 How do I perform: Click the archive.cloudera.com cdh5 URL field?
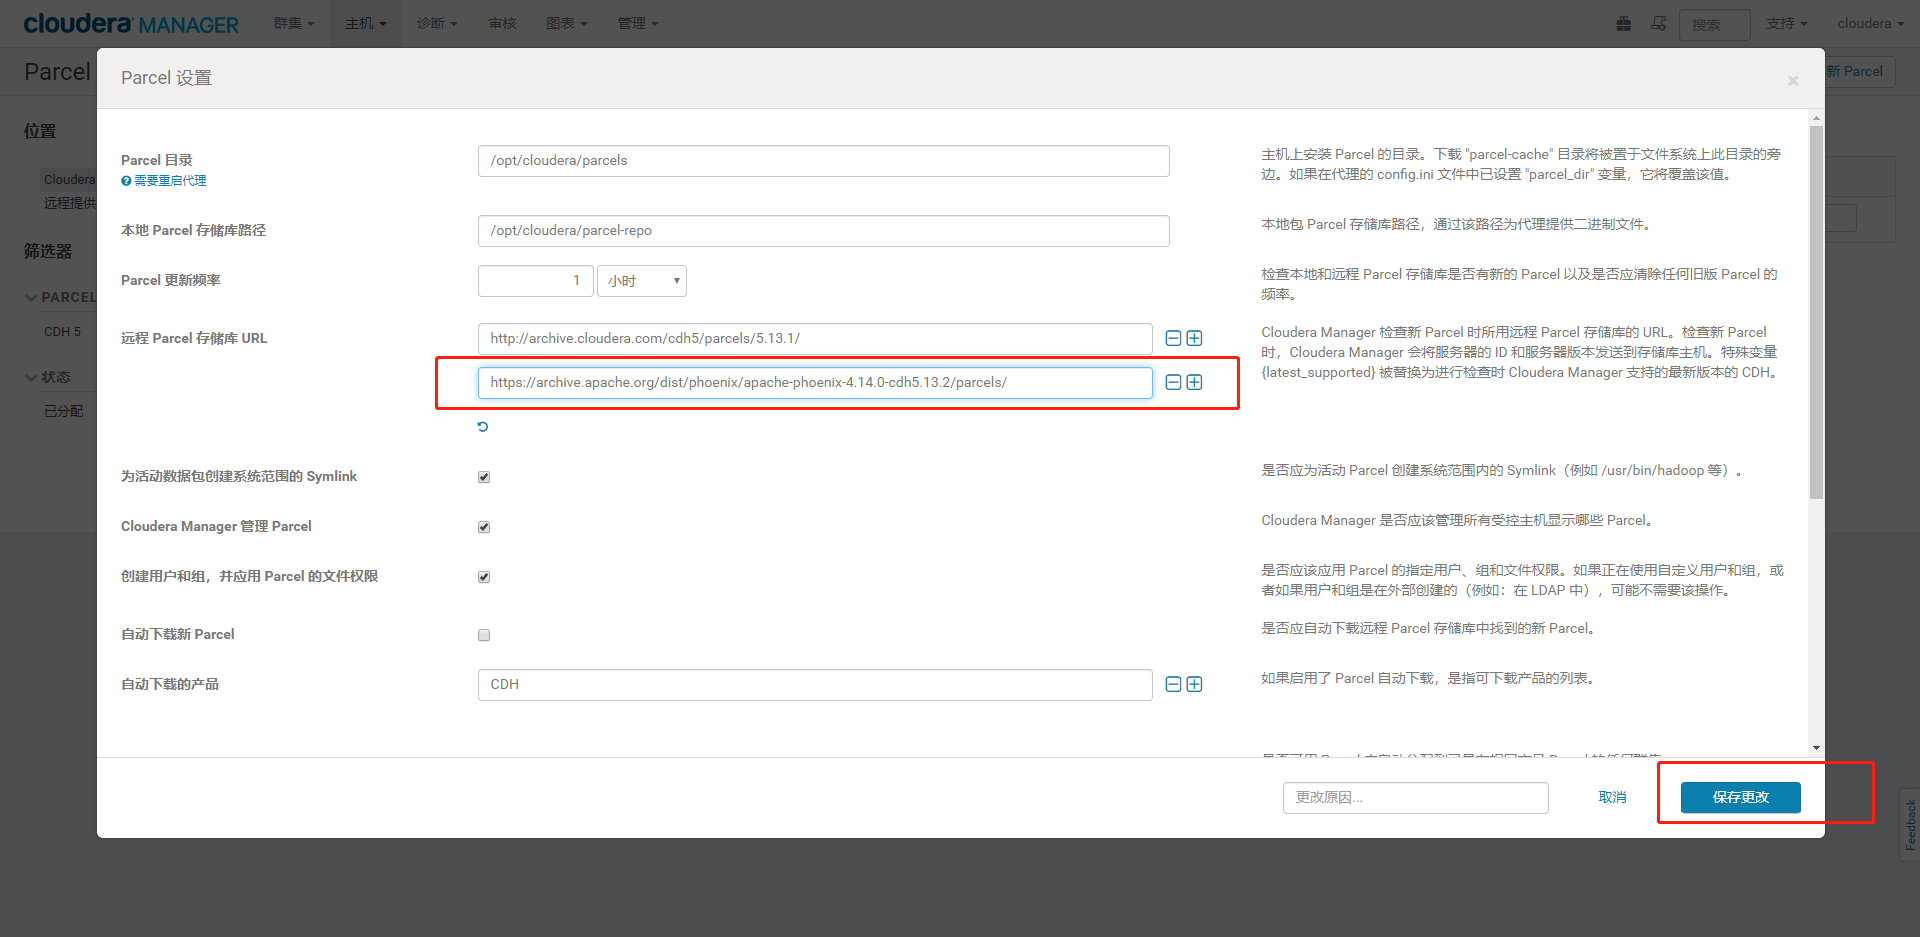(815, 339)
